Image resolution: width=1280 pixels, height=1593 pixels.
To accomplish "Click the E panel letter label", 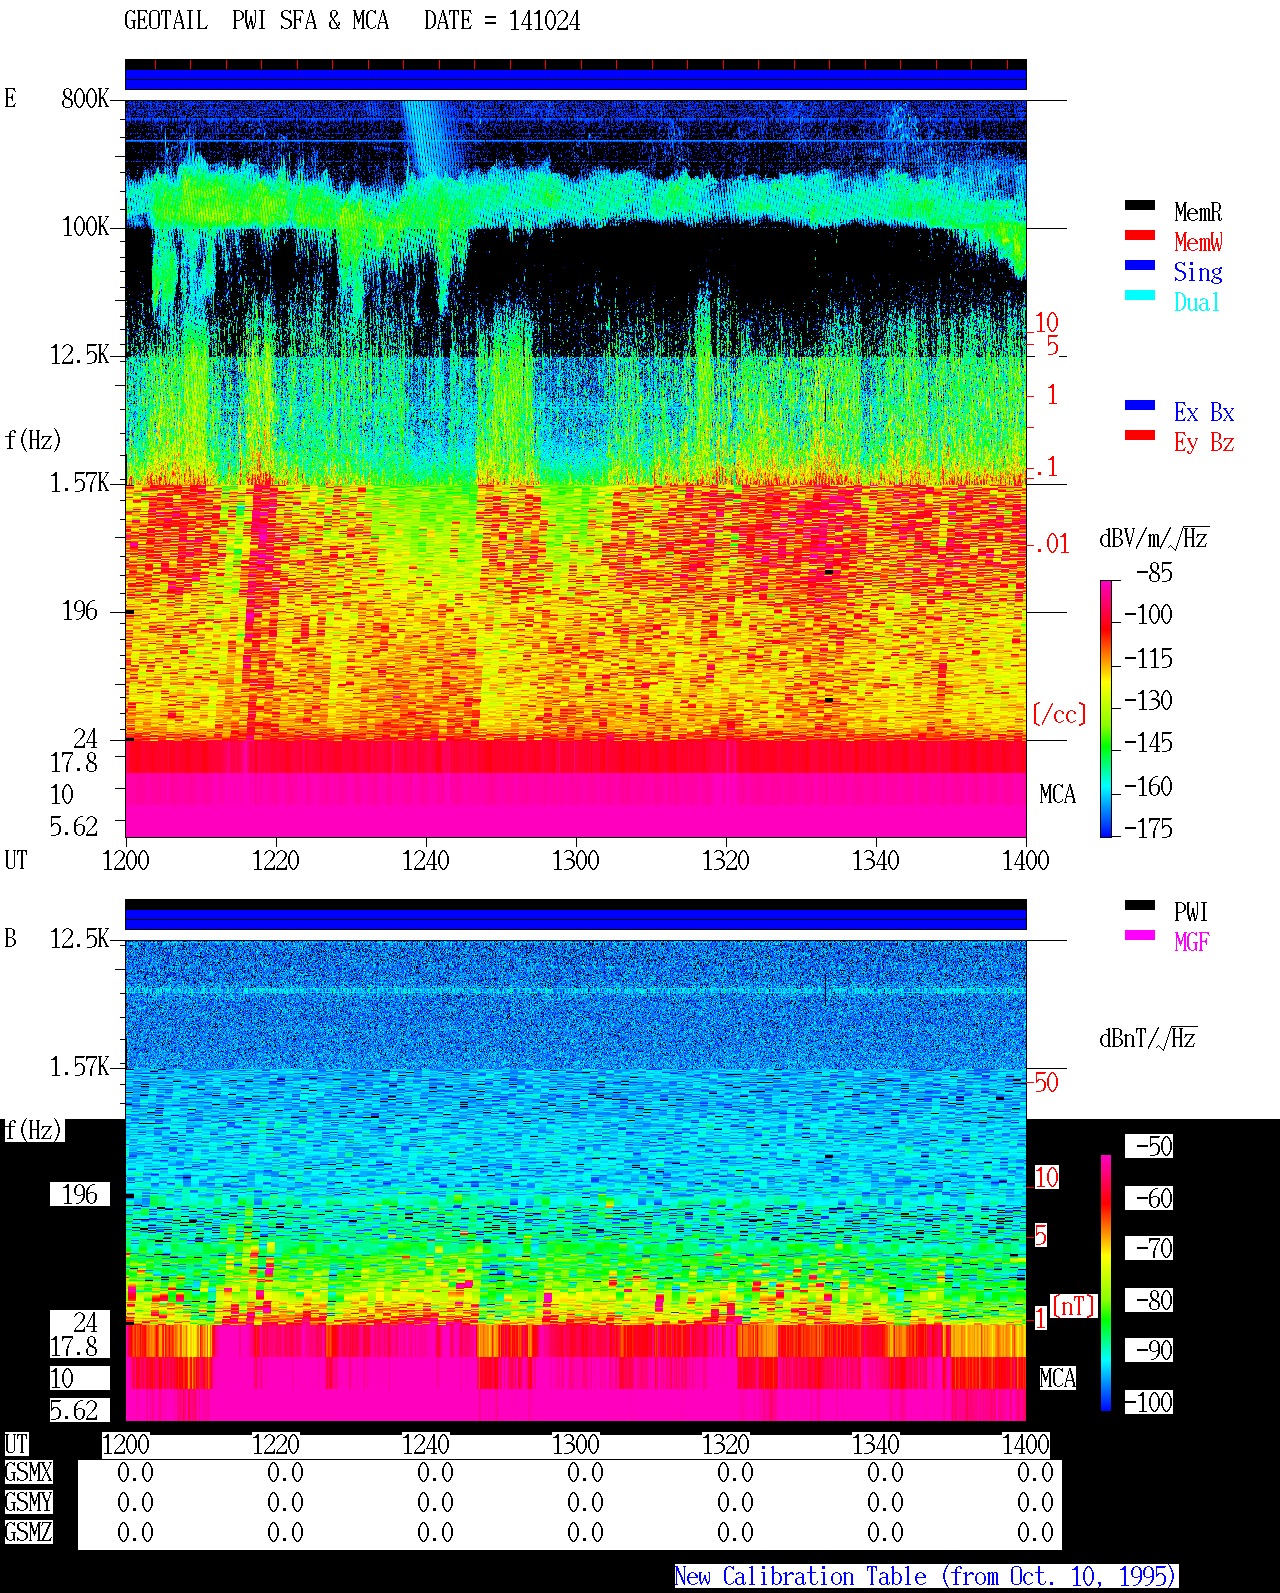I will pyautogui.click(x=11, y=98).
